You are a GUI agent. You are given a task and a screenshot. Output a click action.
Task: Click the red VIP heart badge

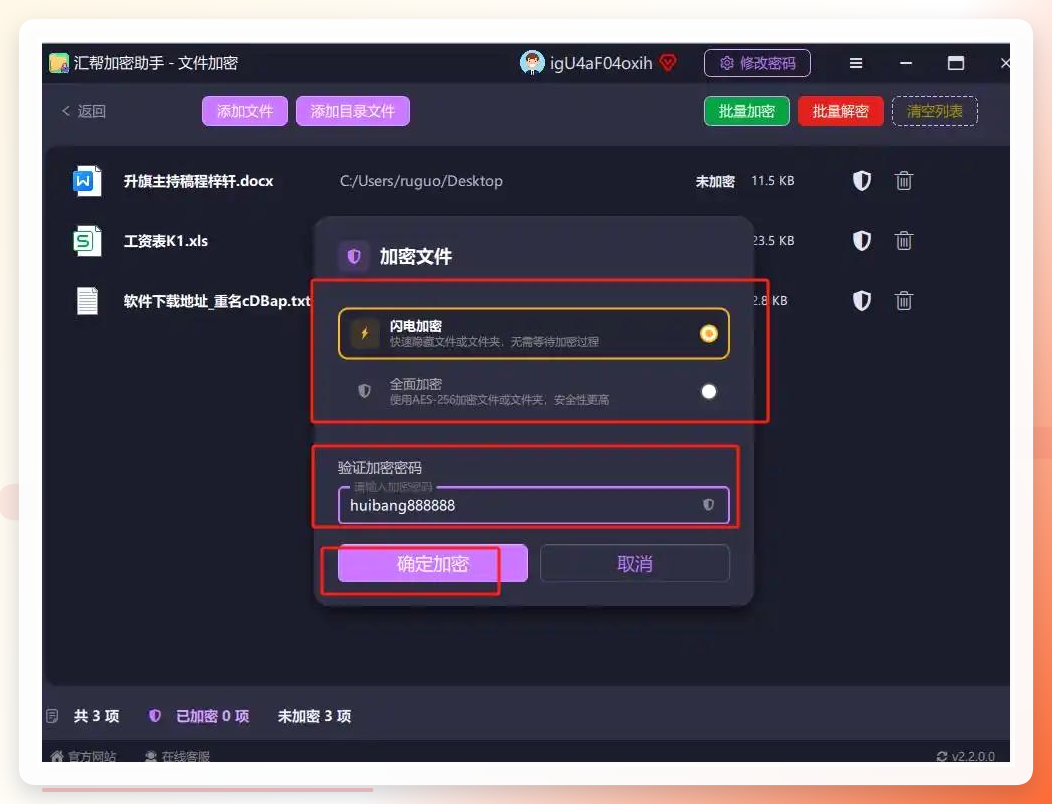pos(668,63)
